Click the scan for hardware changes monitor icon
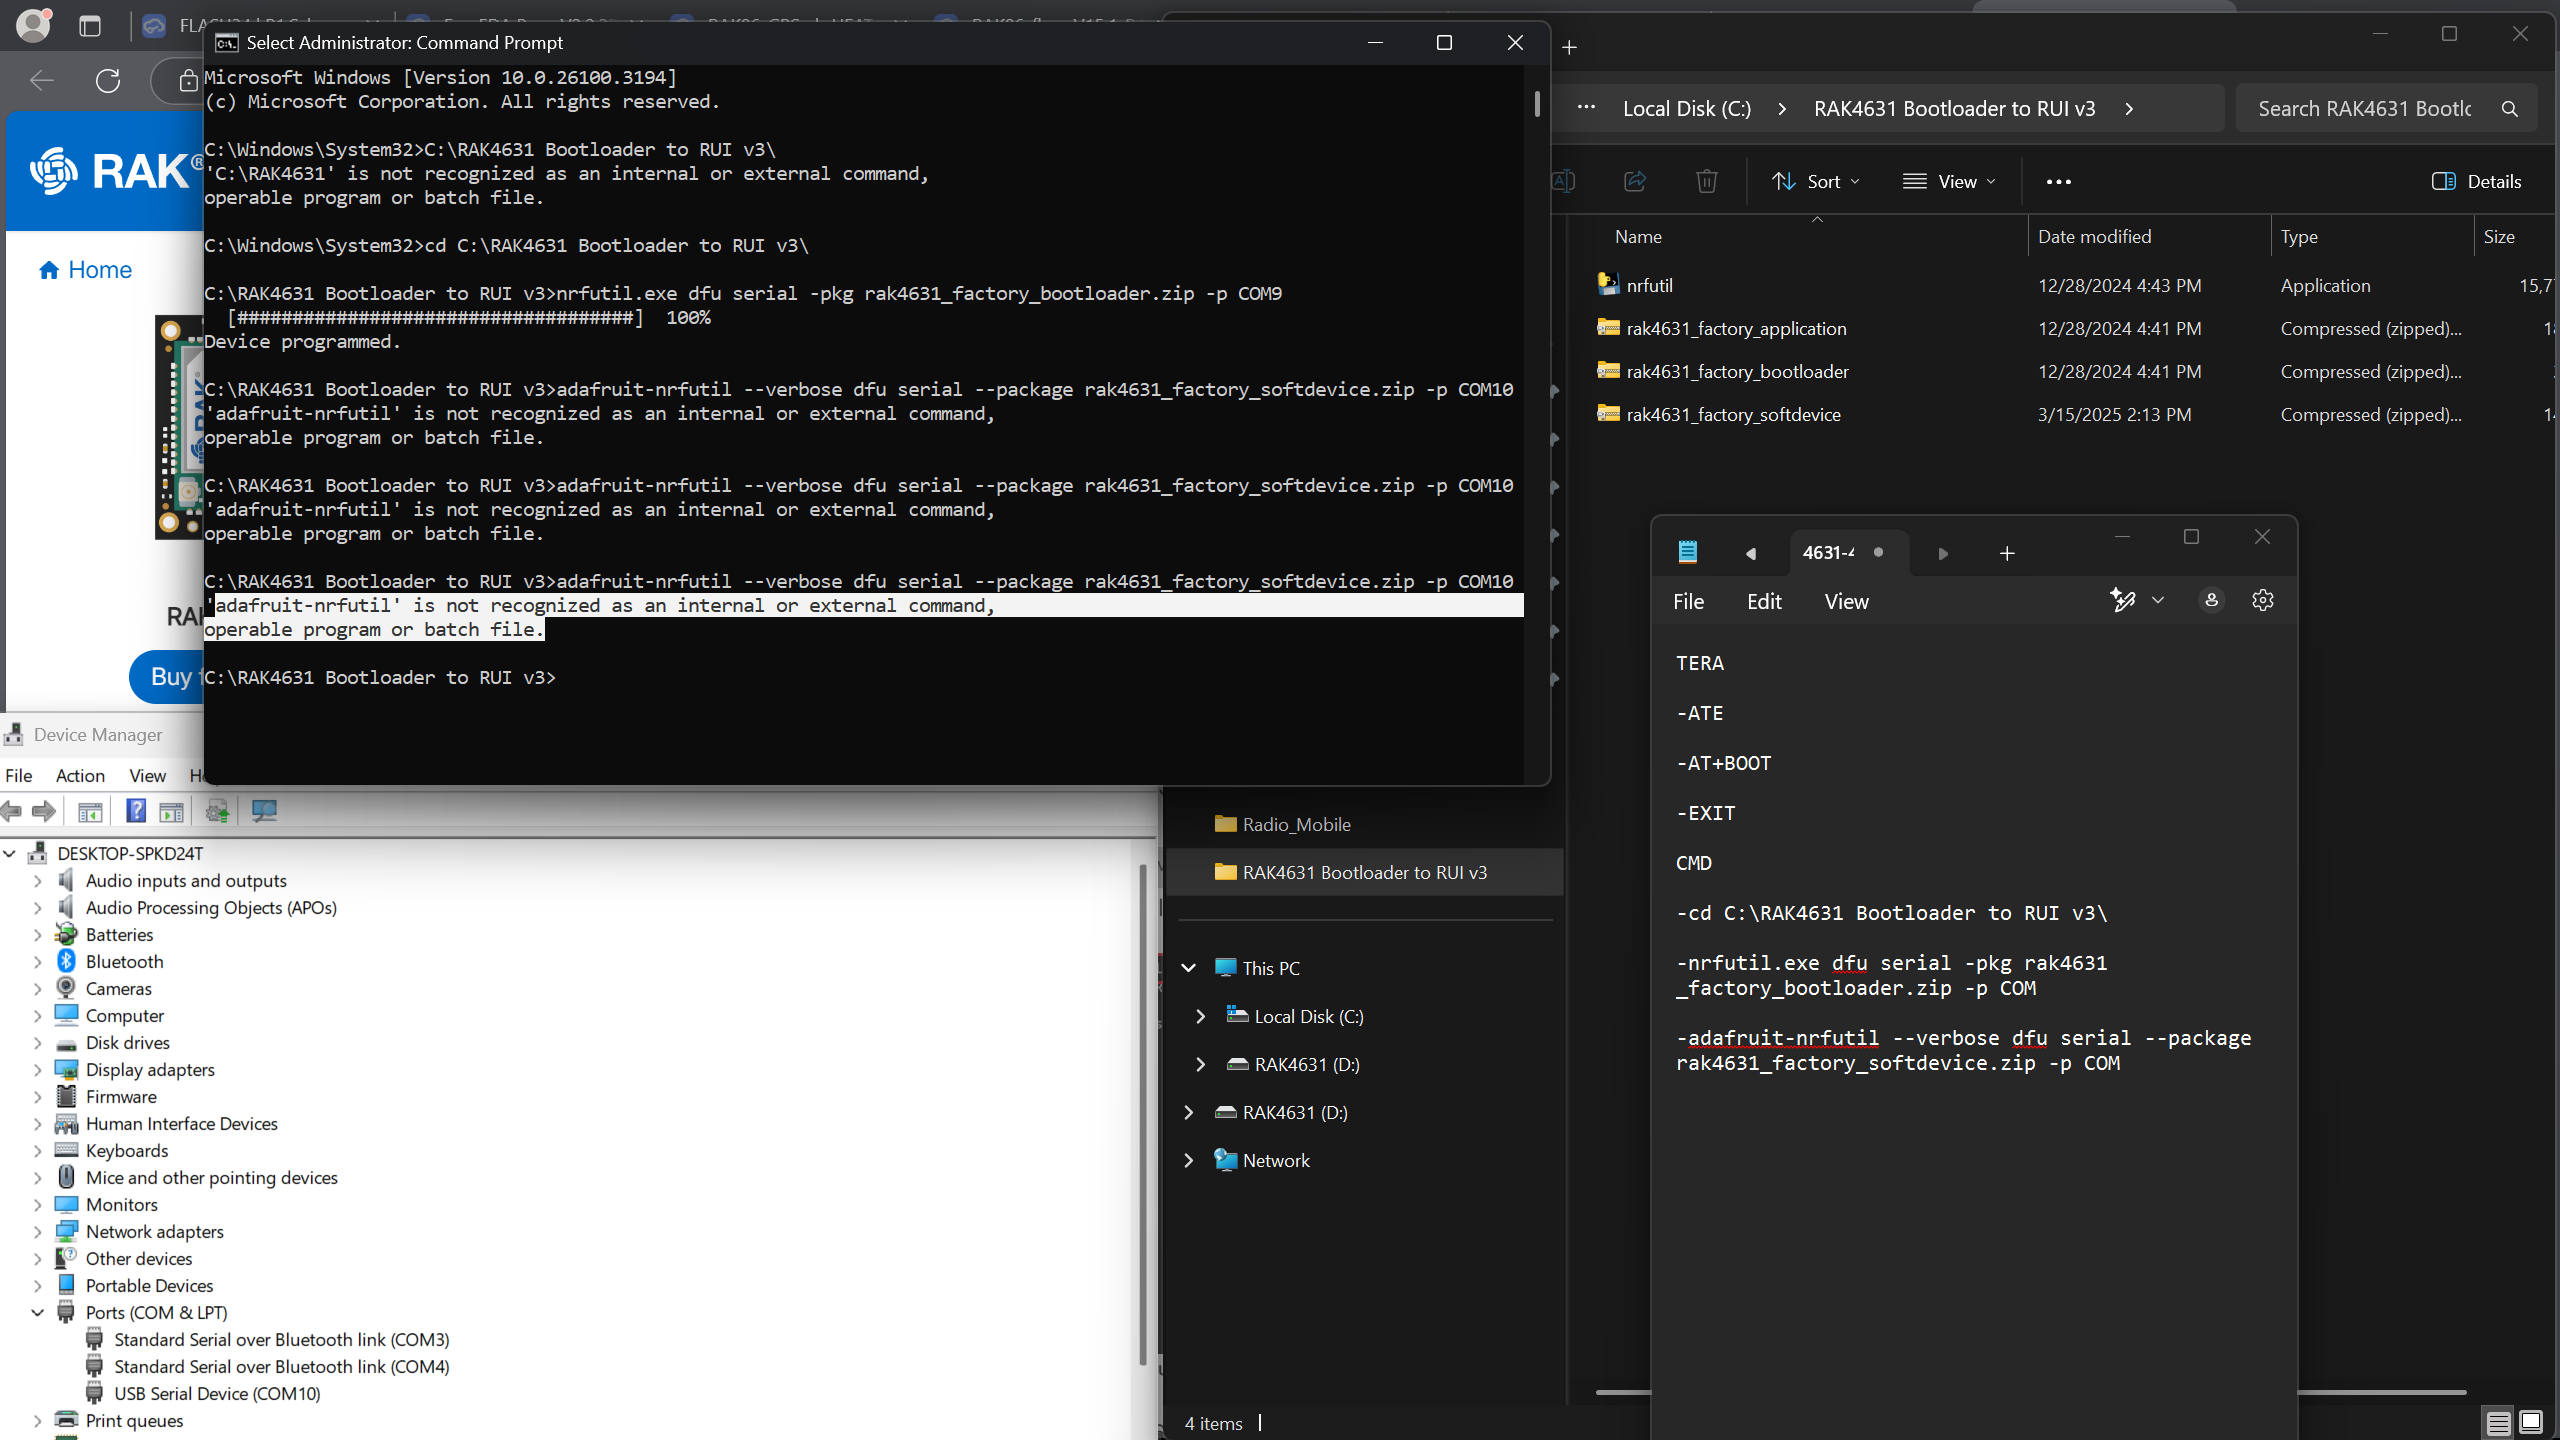The height and width of the screenshot is (1440, 2560). click(x=264, y=811)
